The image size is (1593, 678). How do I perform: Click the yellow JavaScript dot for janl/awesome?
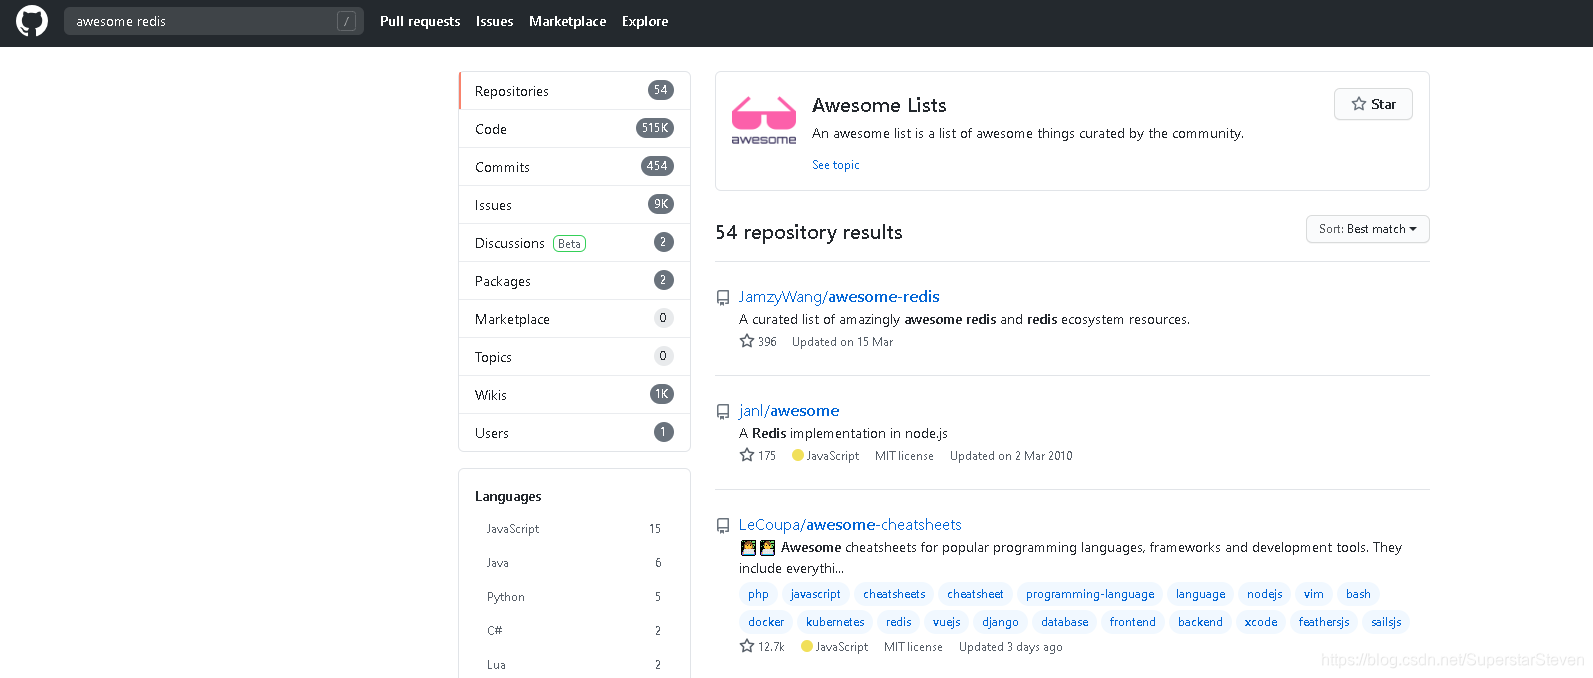[798, 455]
